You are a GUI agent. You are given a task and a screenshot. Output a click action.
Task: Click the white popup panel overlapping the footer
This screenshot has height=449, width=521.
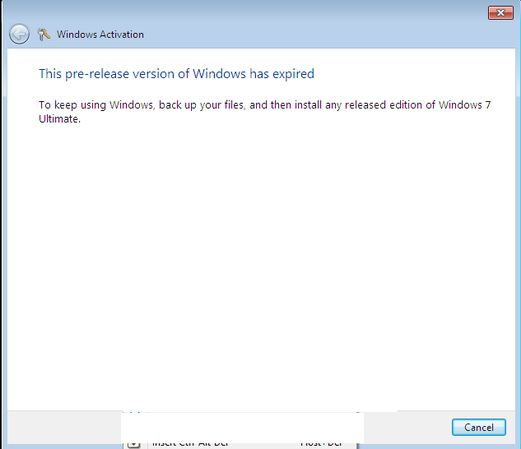[x=242, y=426]
